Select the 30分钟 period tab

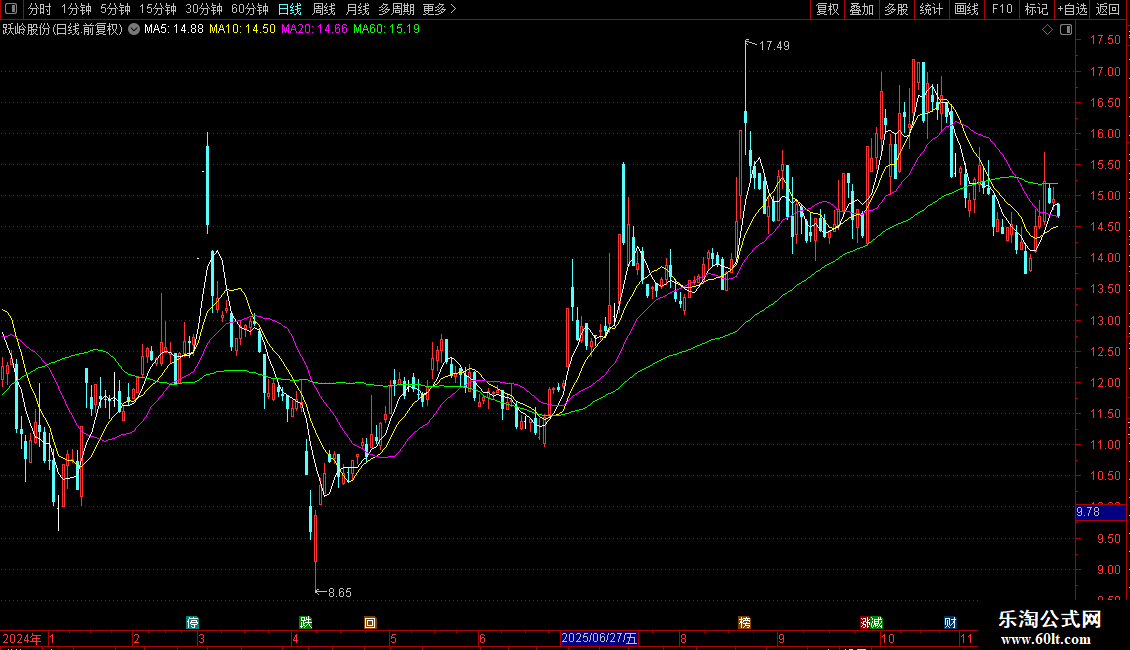point(204,9)
